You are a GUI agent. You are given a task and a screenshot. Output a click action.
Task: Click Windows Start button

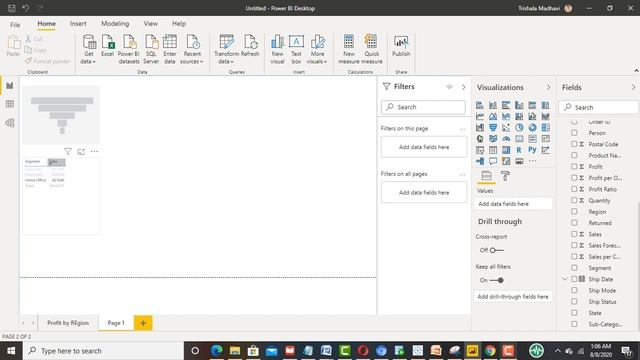11,351
